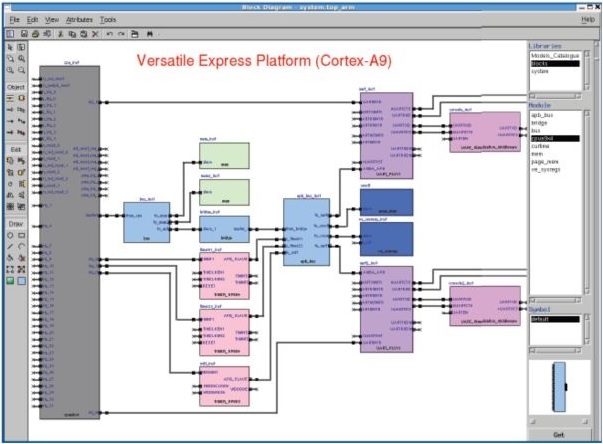This screenshot has height=444, width=603.
Task: Click the Module list vertical scrollbar
Action: click(587, 202)
